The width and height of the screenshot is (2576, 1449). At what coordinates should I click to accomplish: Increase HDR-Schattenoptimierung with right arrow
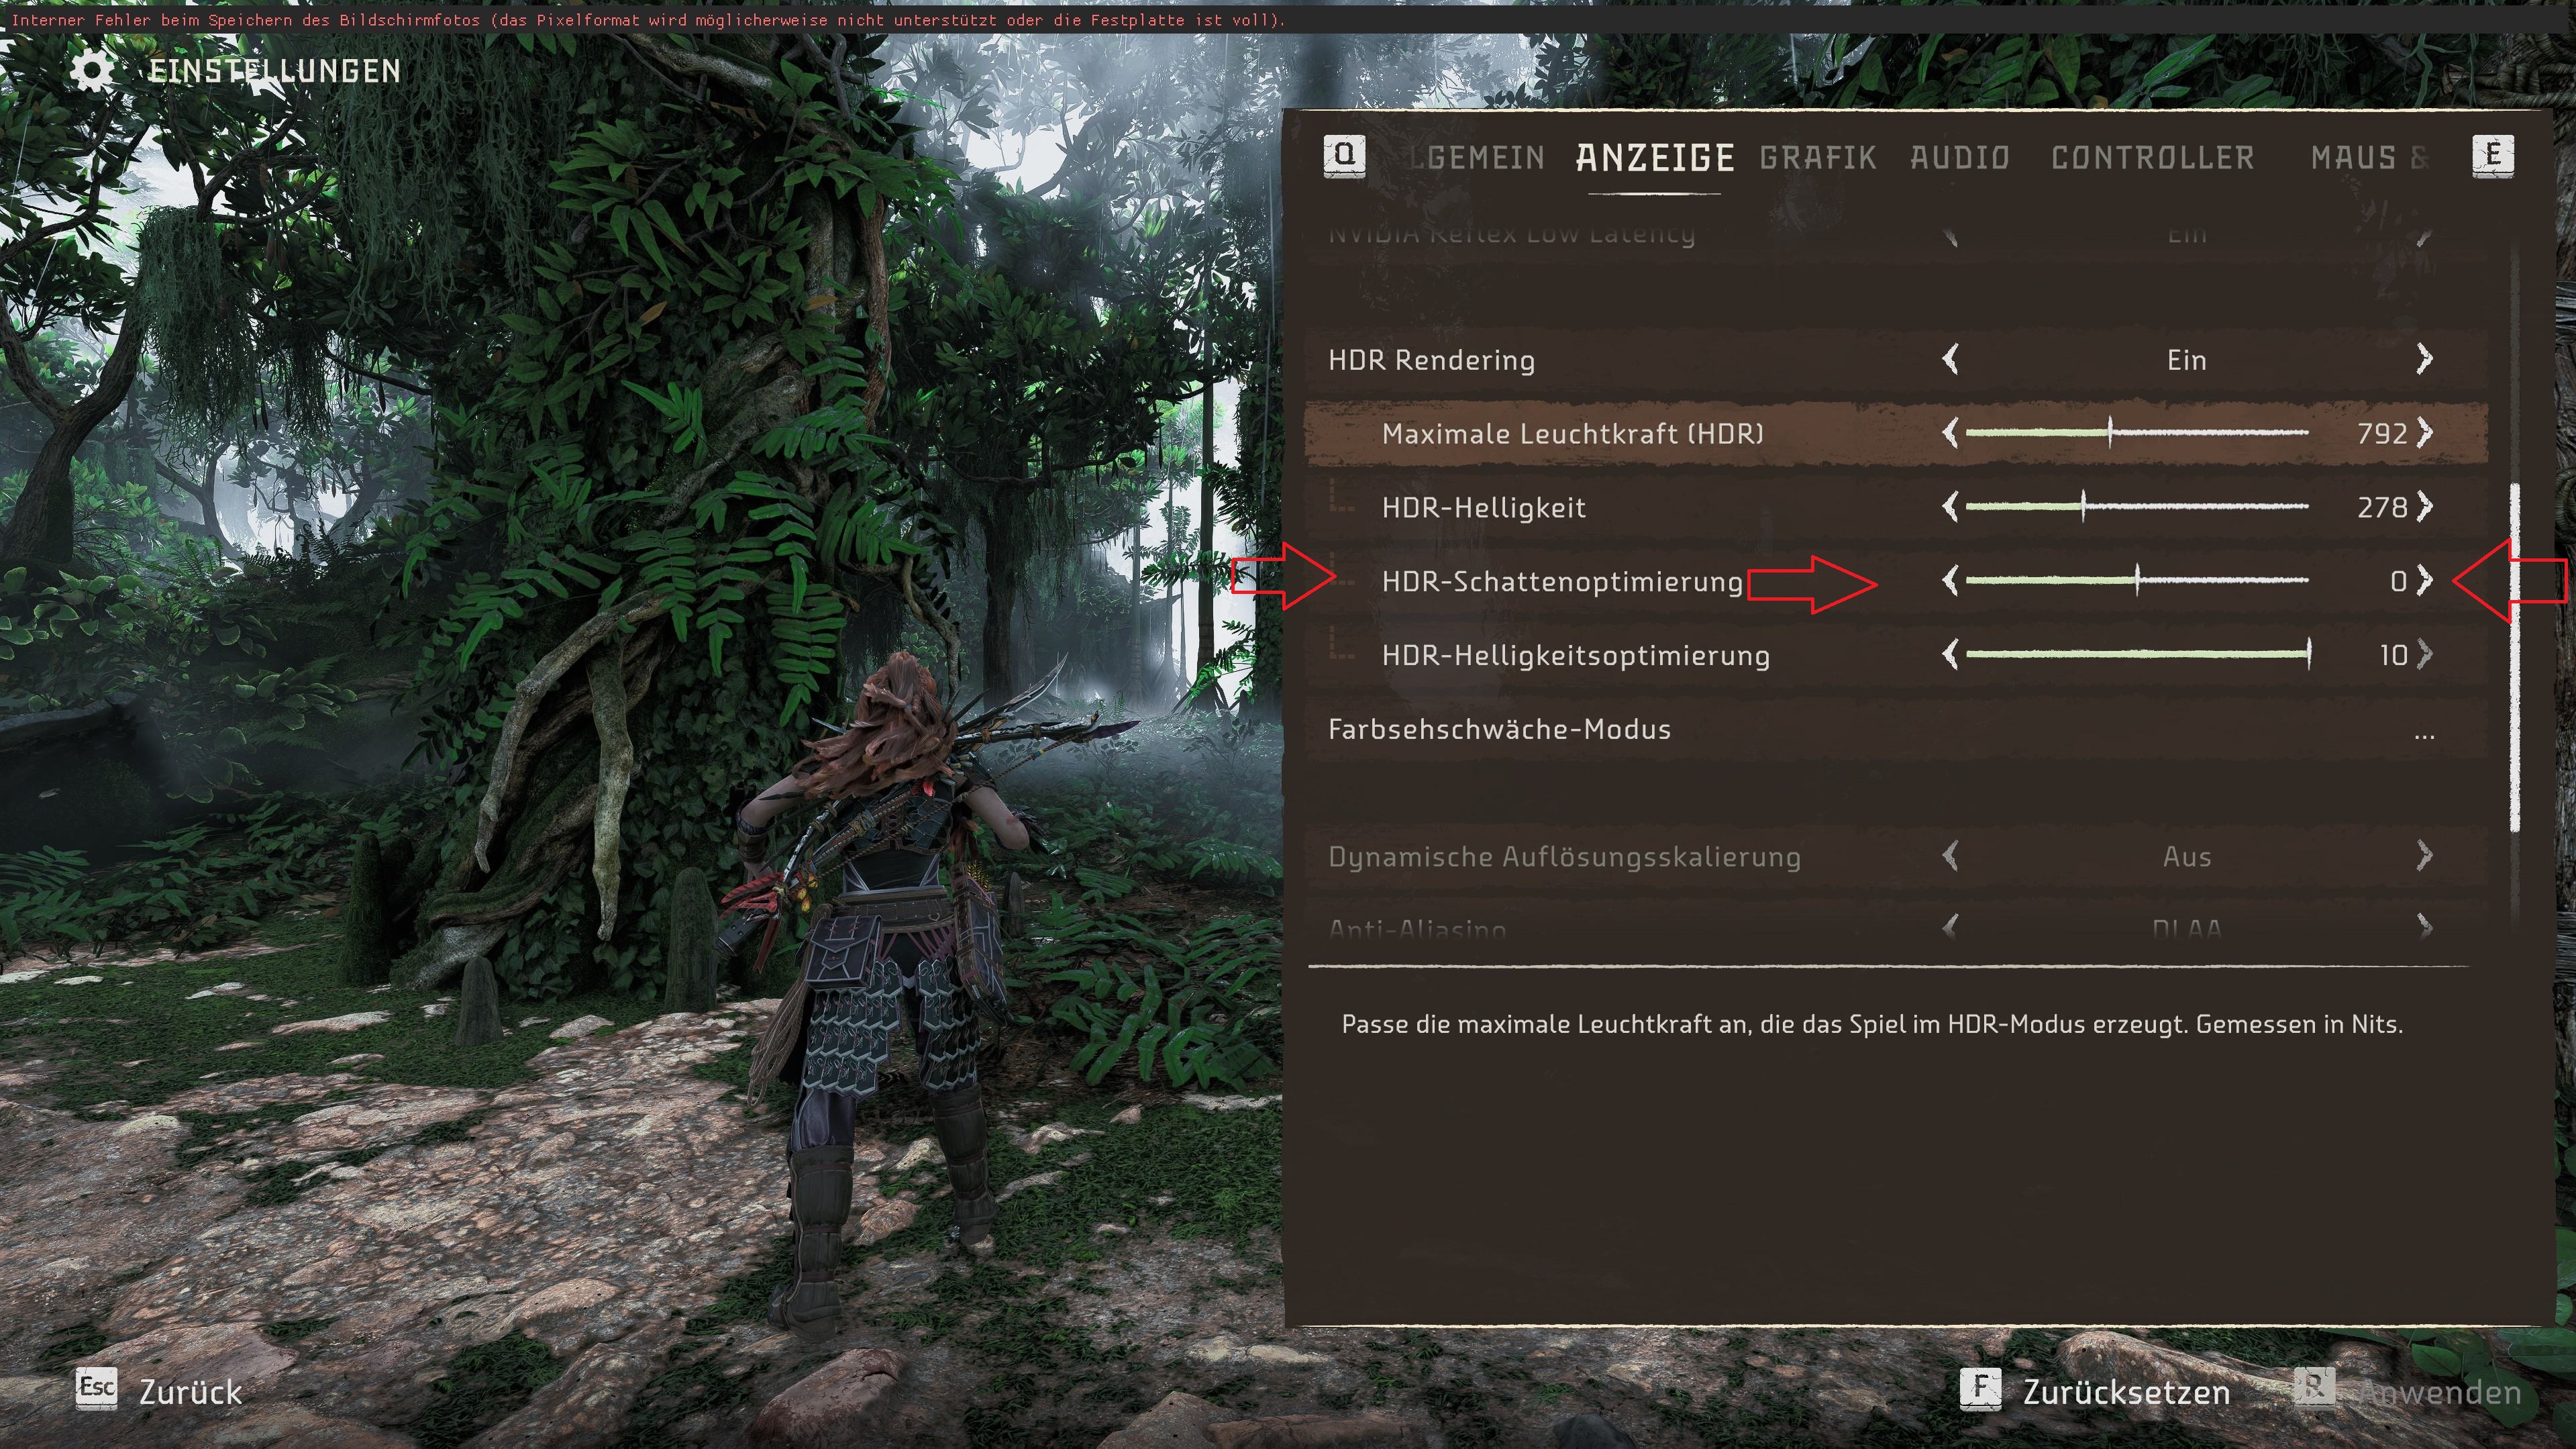2424,581
